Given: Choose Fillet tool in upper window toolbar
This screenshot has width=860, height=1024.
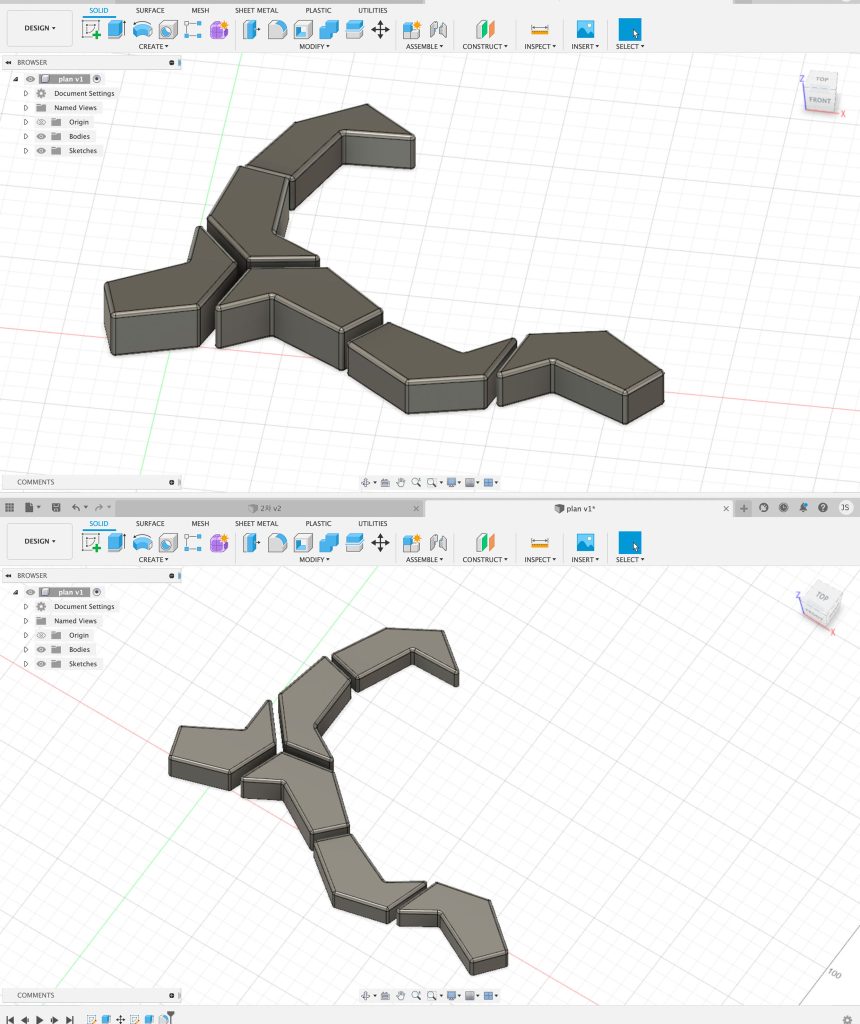Looking at the screenshot, I should [x=278, y=29].
